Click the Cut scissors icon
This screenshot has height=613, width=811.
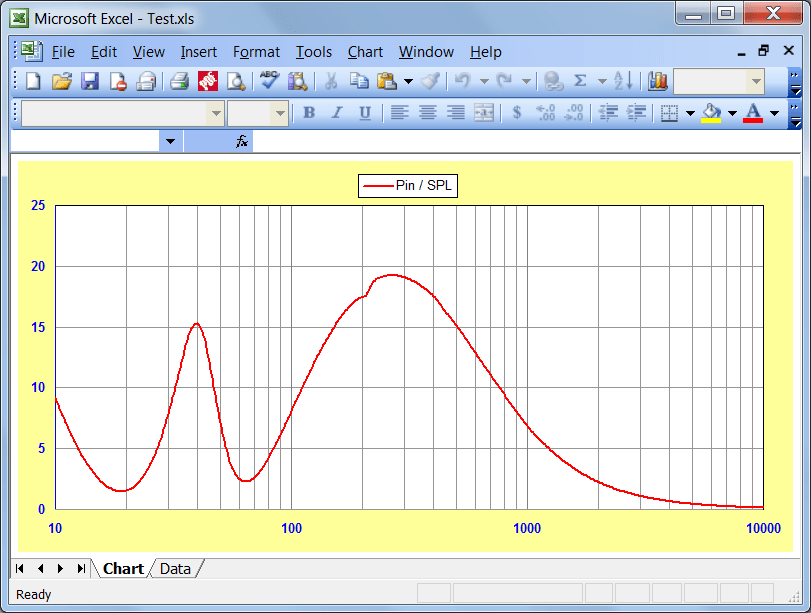(331, 81)
